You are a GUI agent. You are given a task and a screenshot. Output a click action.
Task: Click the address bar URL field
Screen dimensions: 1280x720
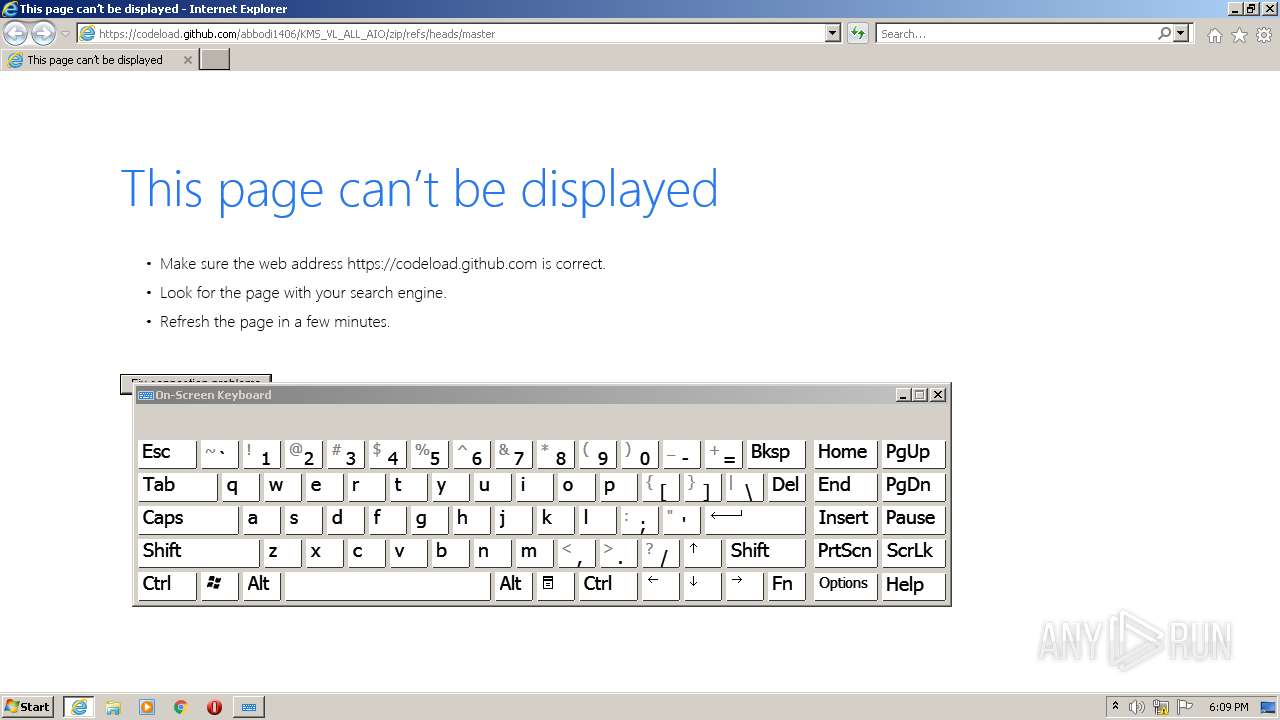click(450, 33)
